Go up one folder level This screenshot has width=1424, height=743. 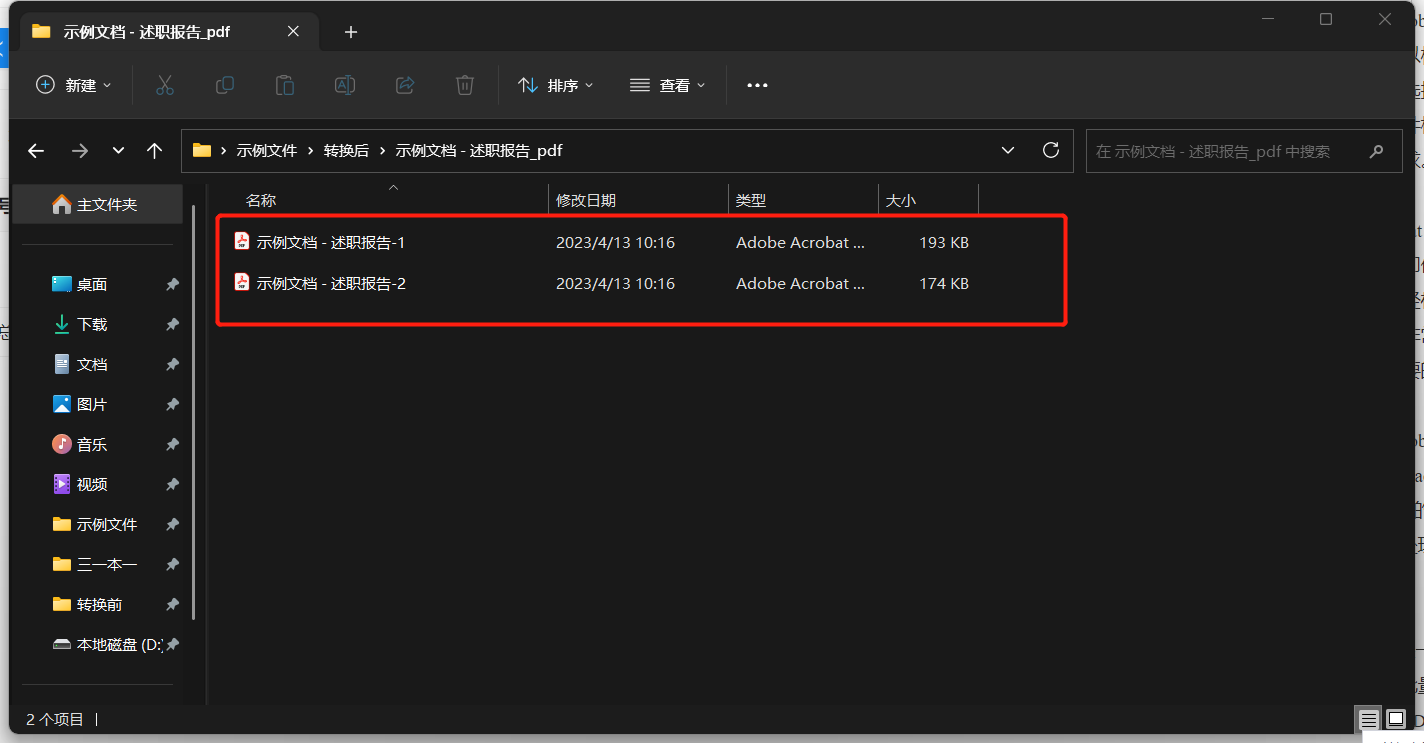(154, 151)
